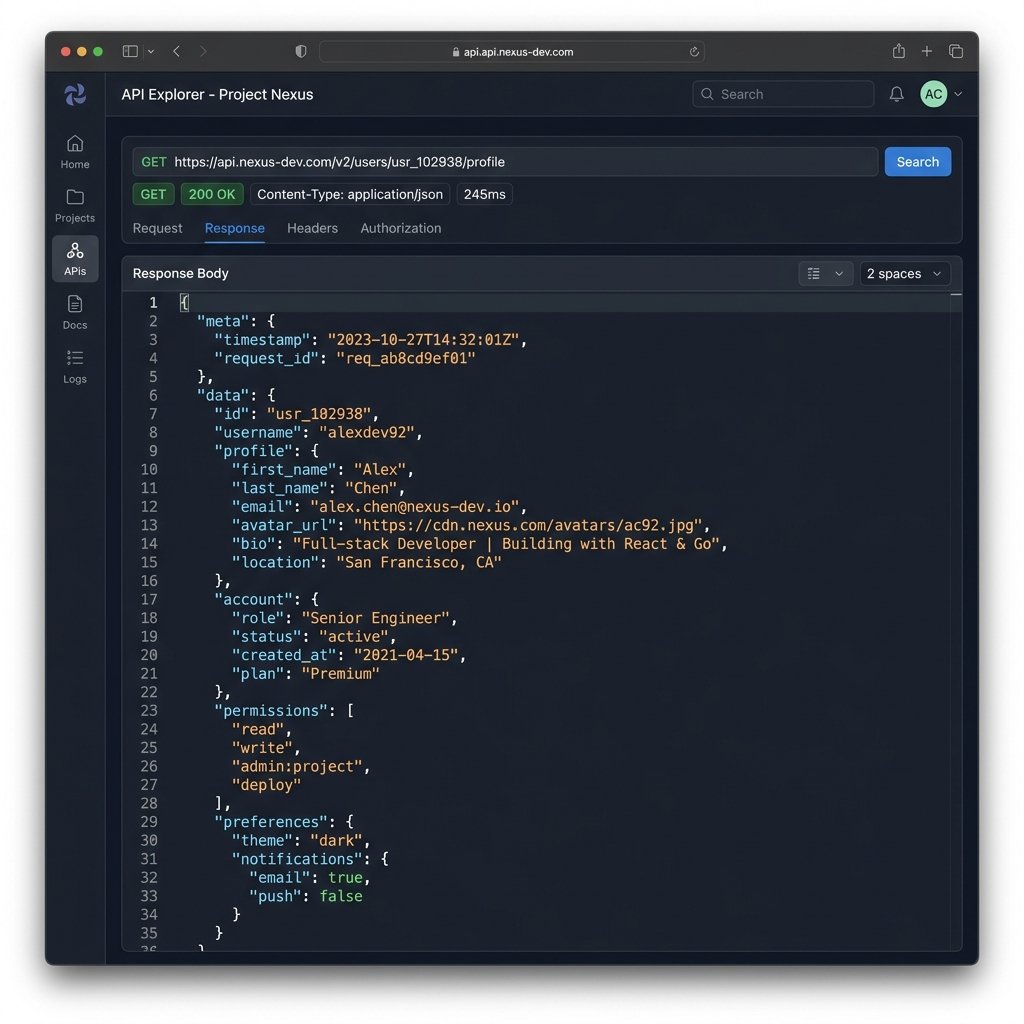
Task: Click the "deploy" permission entry
Action: pyautogui.click(x=266, y=784)
